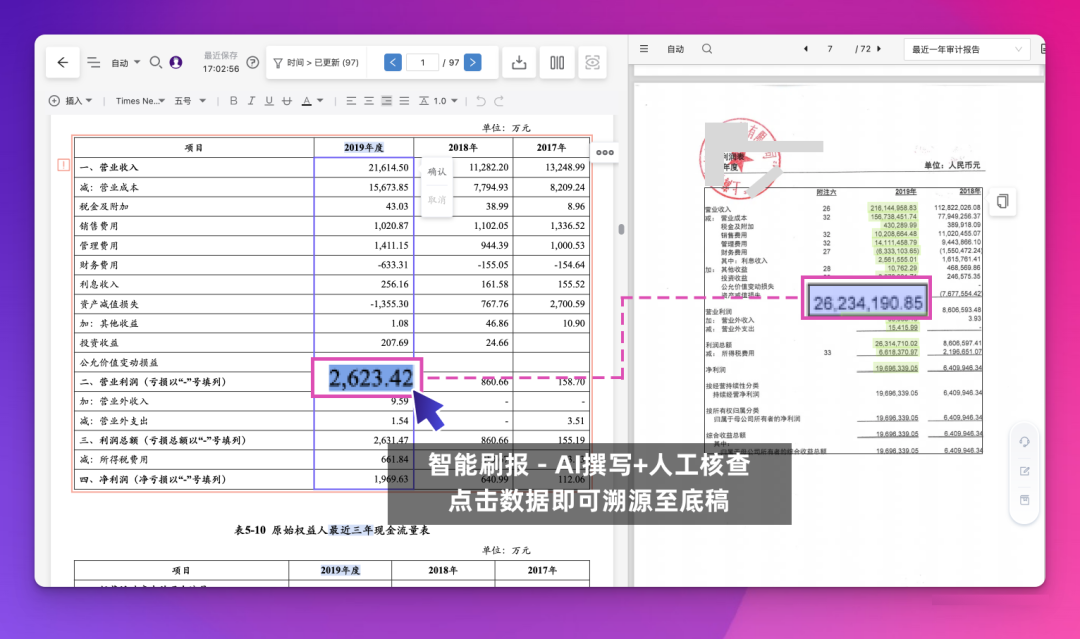Click the source page number field showing 7
The image size is (1080, 639).
(x=830, y=49)
